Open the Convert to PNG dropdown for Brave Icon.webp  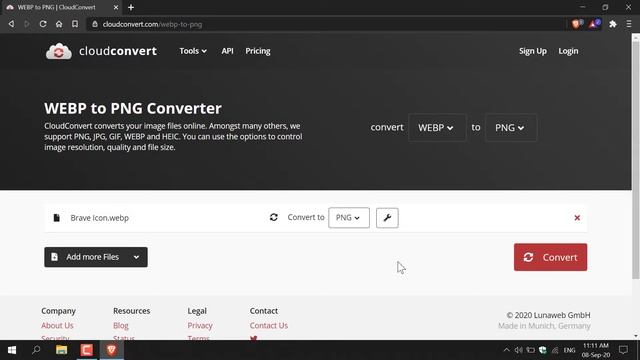click(x=349, y=218)
